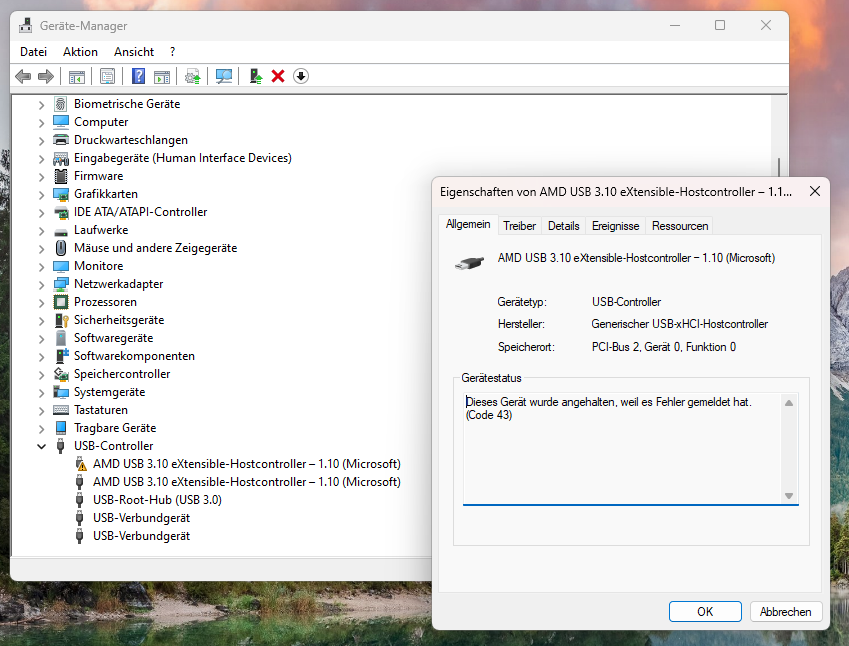849x646 pixels.
Task: Click the Forward arrow toolbar icon
Action: pos(46,76)
